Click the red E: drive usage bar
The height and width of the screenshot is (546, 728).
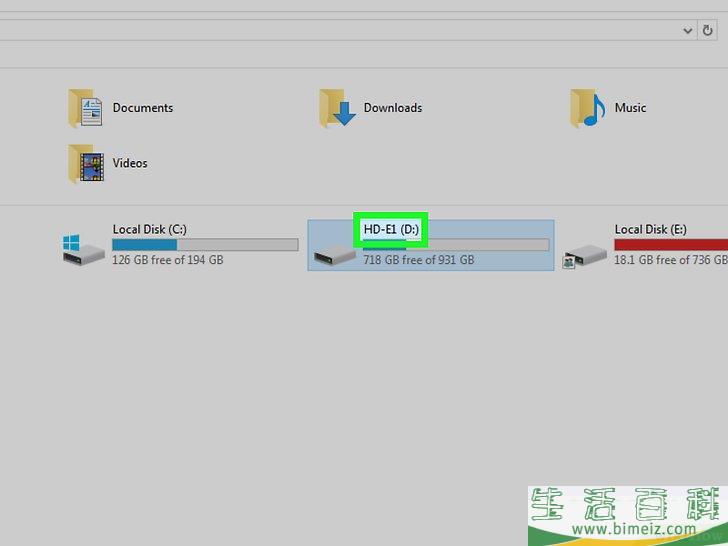point(670,245)
